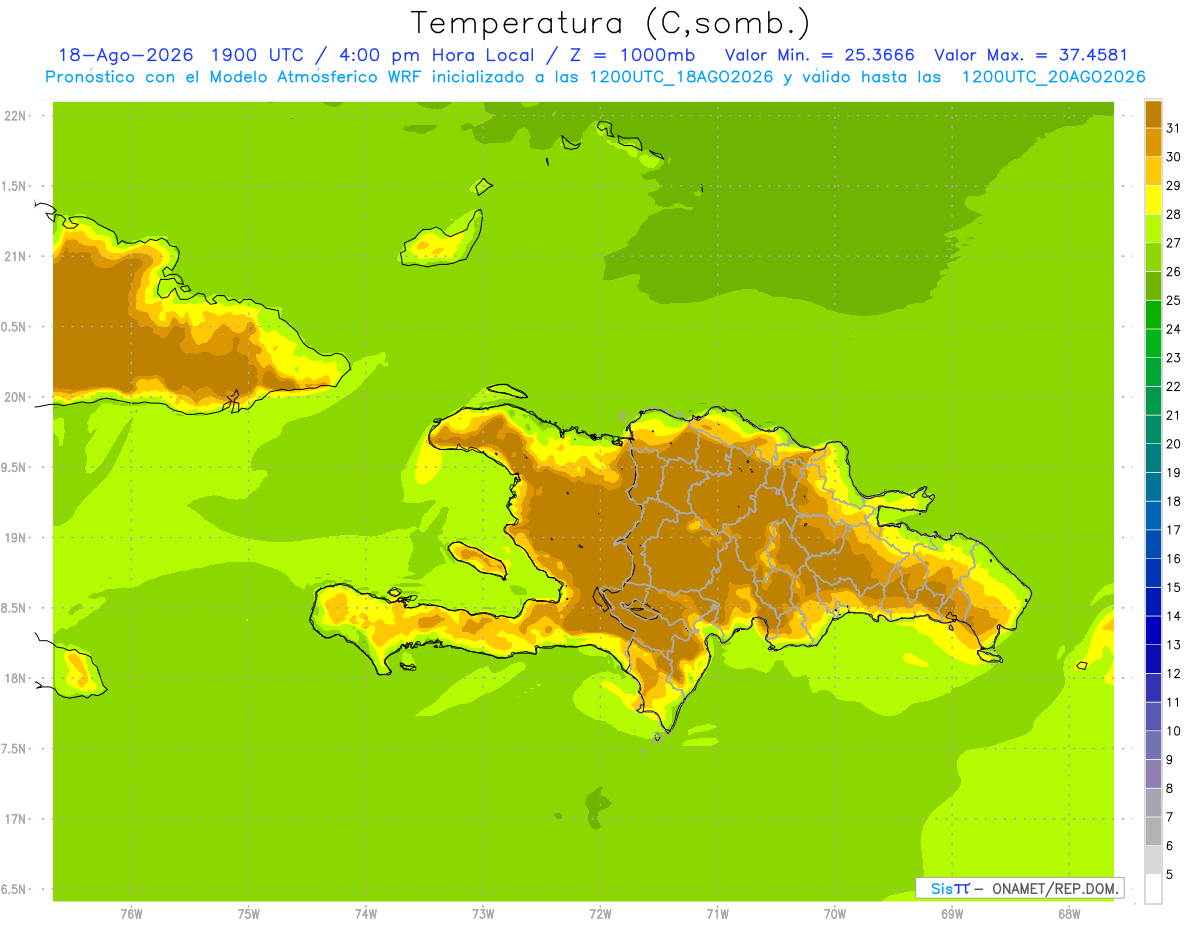
Task: Click the legend value '31'
Action: click(x=1173, y=128)
